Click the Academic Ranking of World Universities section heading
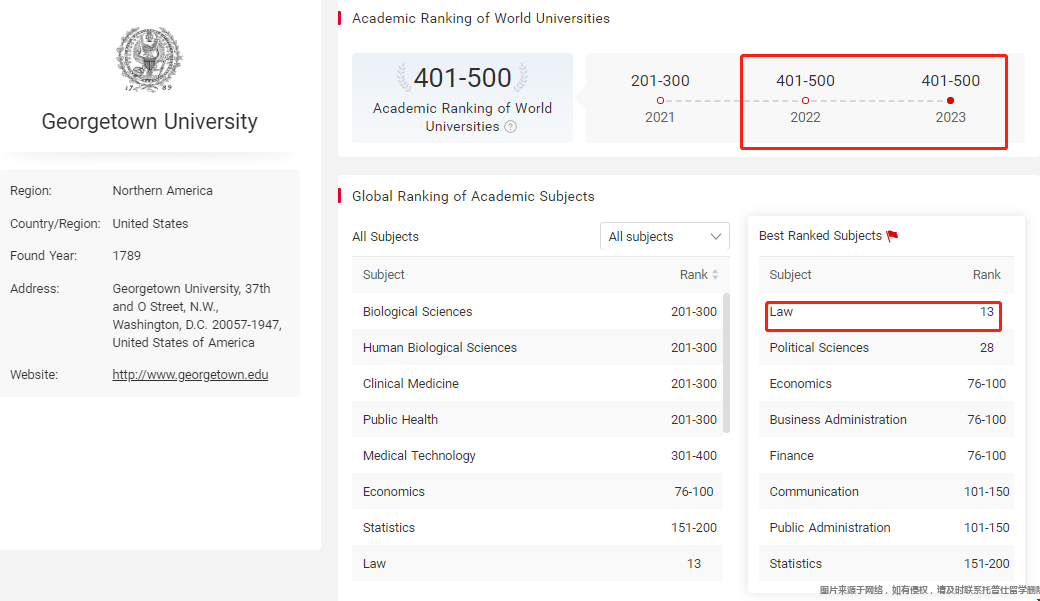 (481, 19)
